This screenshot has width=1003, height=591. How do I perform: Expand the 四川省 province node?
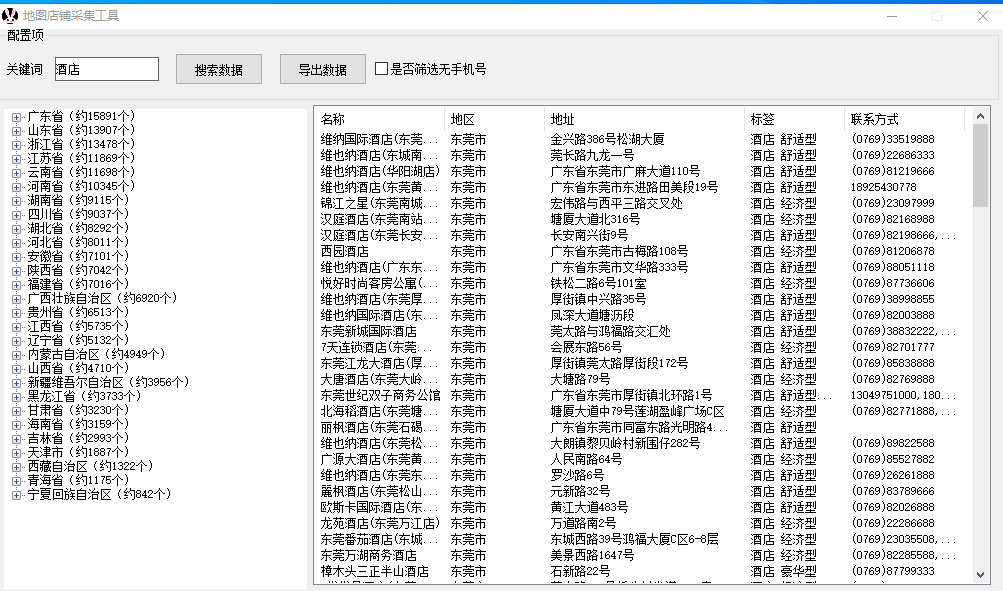point(16,215)
